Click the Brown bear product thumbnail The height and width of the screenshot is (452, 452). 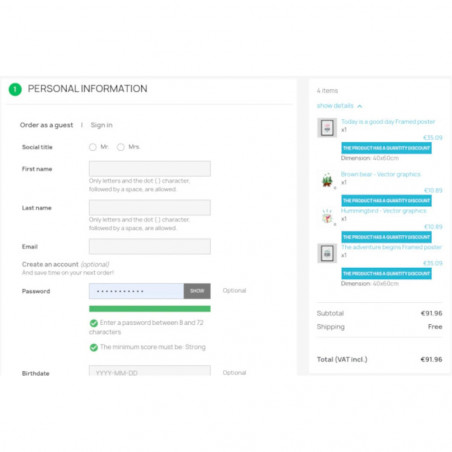point(327,180)
